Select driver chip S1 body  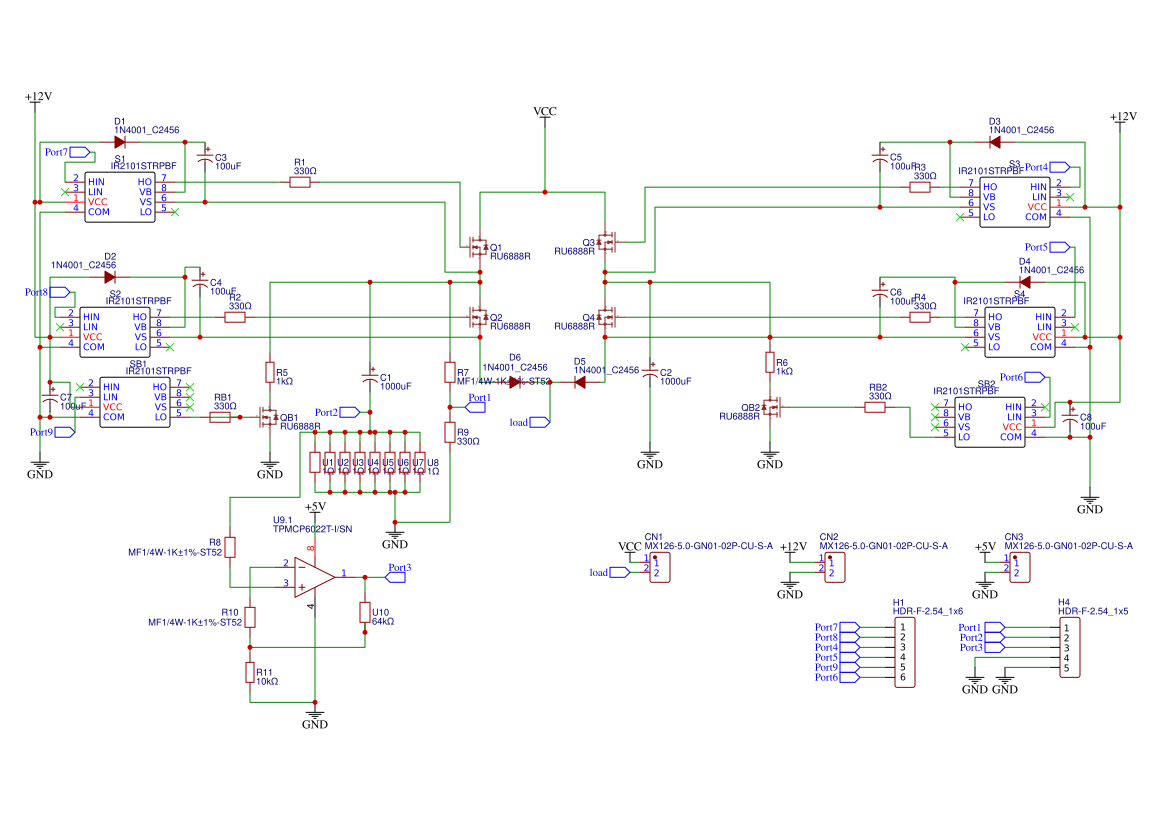click(119, 197)
